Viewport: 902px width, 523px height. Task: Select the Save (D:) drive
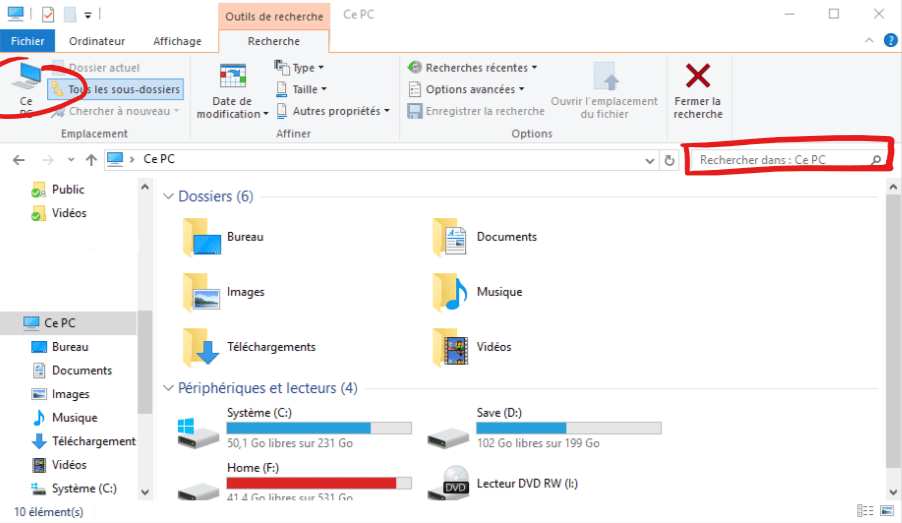point(544,428)
